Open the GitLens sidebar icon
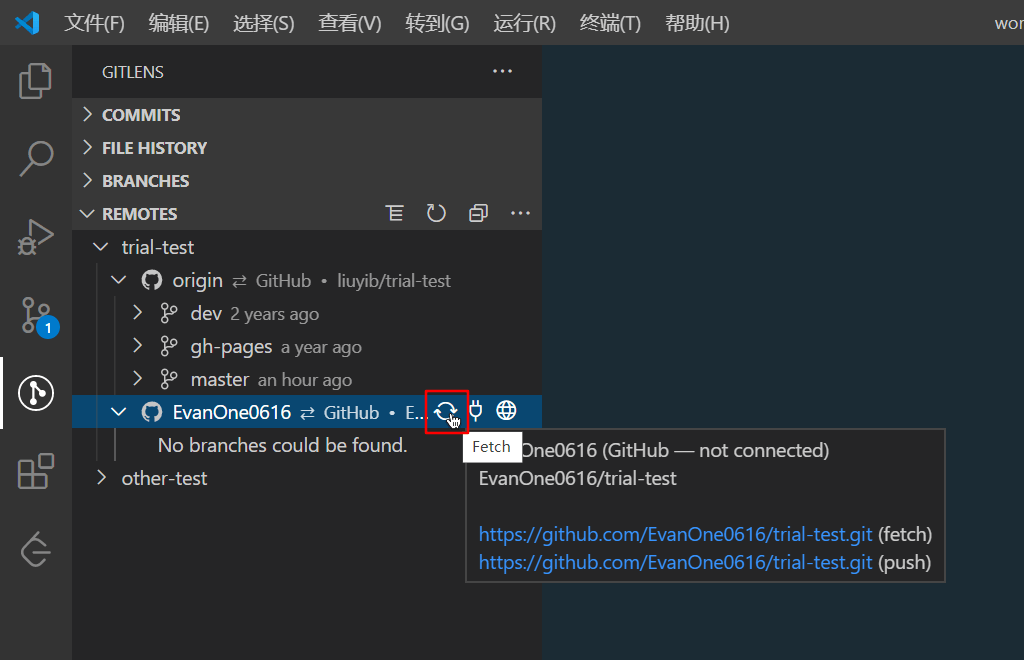The height and width of the screenshot is (660, 1024). coord(36,393)
